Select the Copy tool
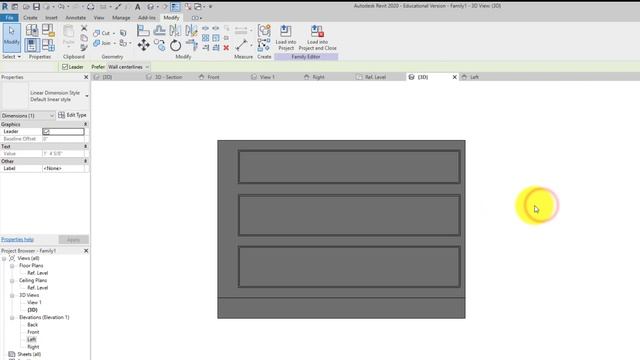 160,45
